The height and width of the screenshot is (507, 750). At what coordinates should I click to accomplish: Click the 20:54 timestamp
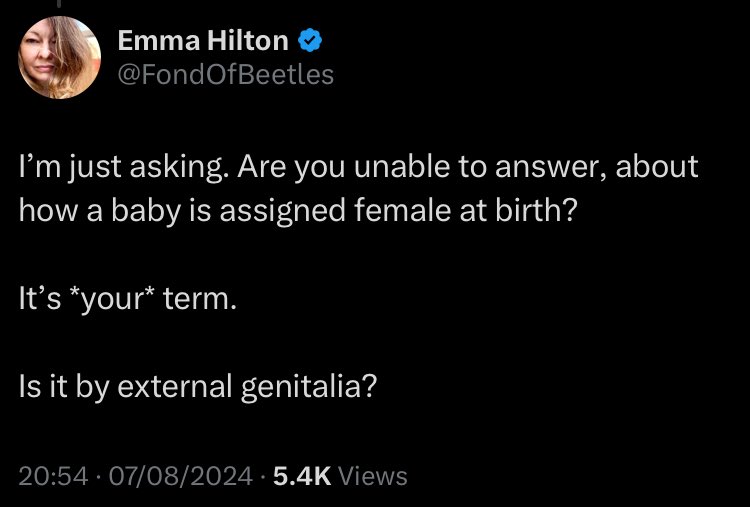[x=53, y=476]
